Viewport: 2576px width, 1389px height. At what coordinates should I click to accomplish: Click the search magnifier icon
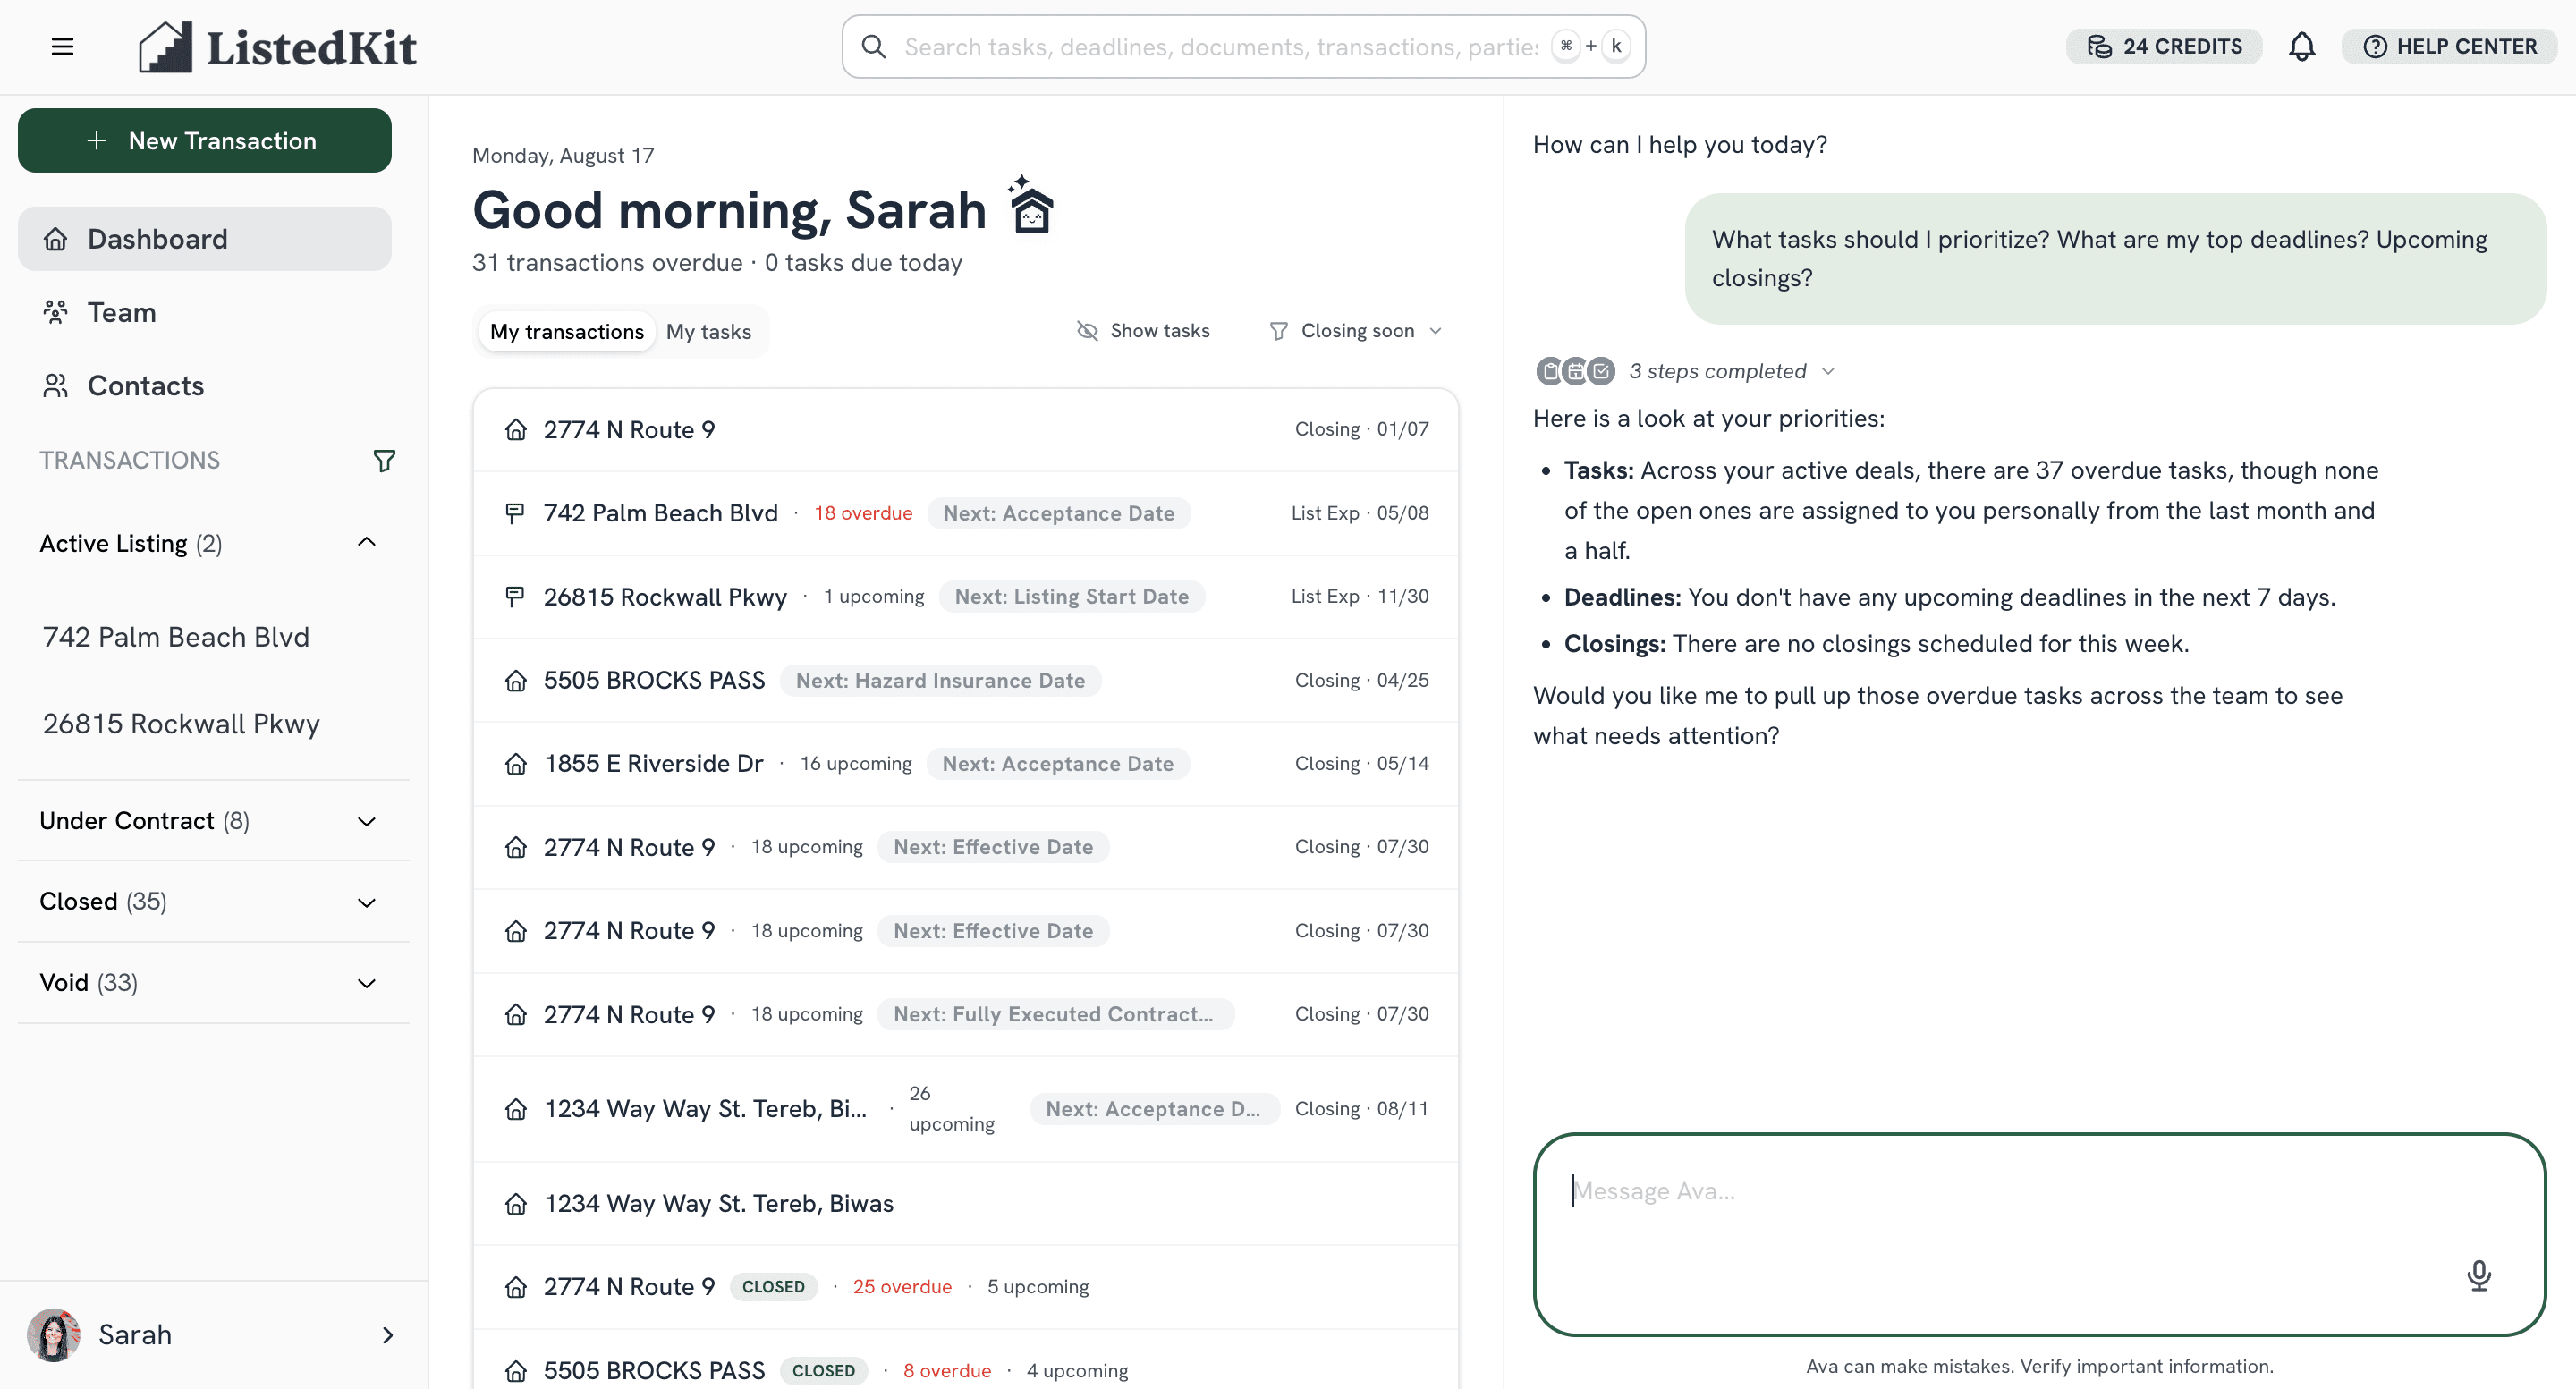tap(873, 47)
